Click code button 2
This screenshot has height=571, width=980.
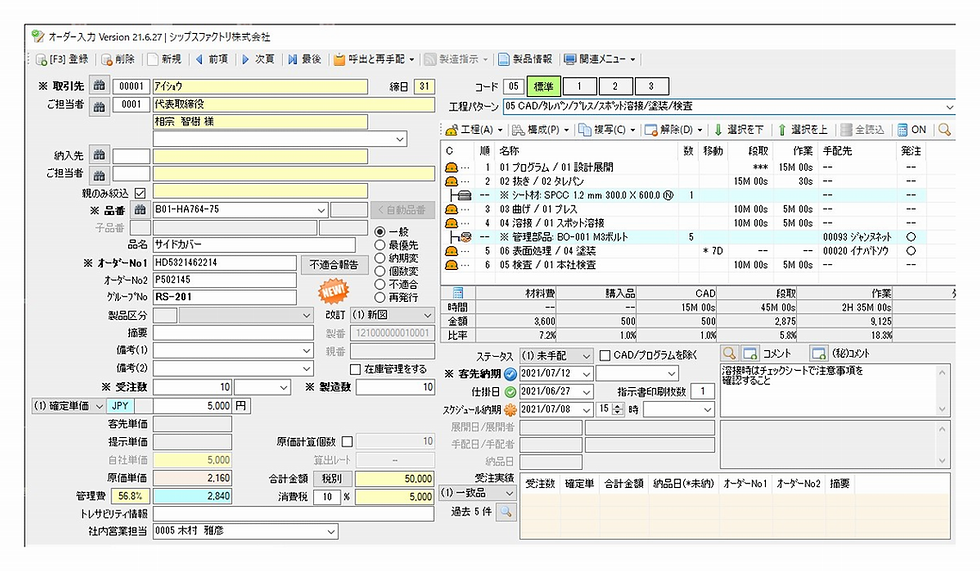tap(615, 86)
